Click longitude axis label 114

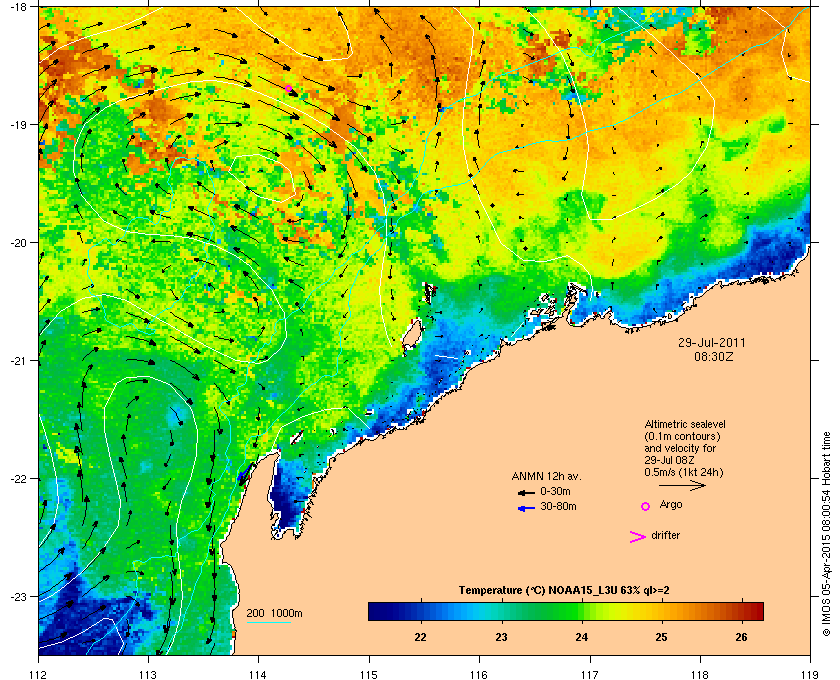258,674
